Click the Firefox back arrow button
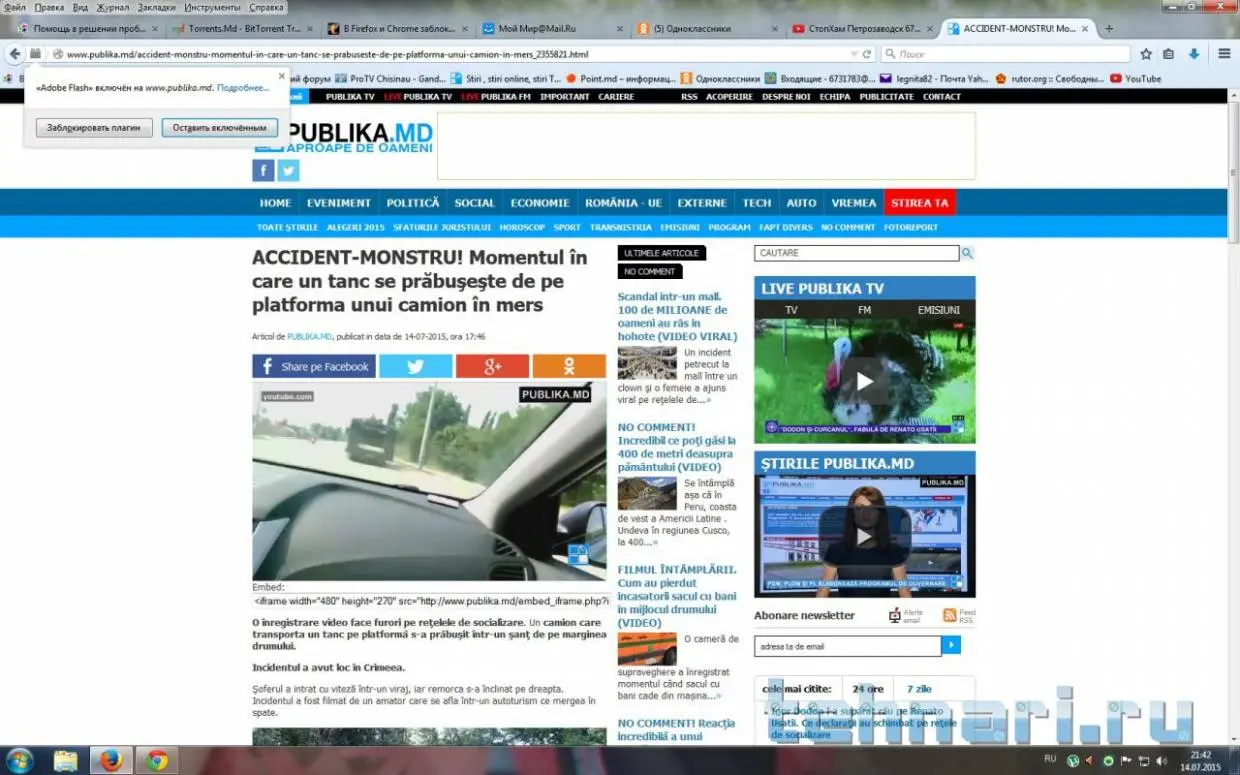1240x775 pixels. tap(14, 54)
